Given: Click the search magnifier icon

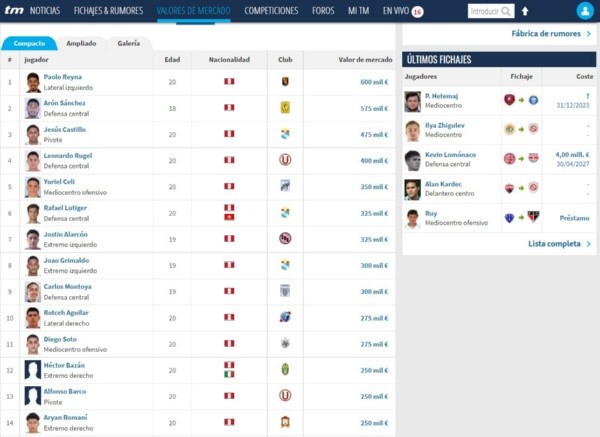Looking at the screenshot, I should [506, 11].
